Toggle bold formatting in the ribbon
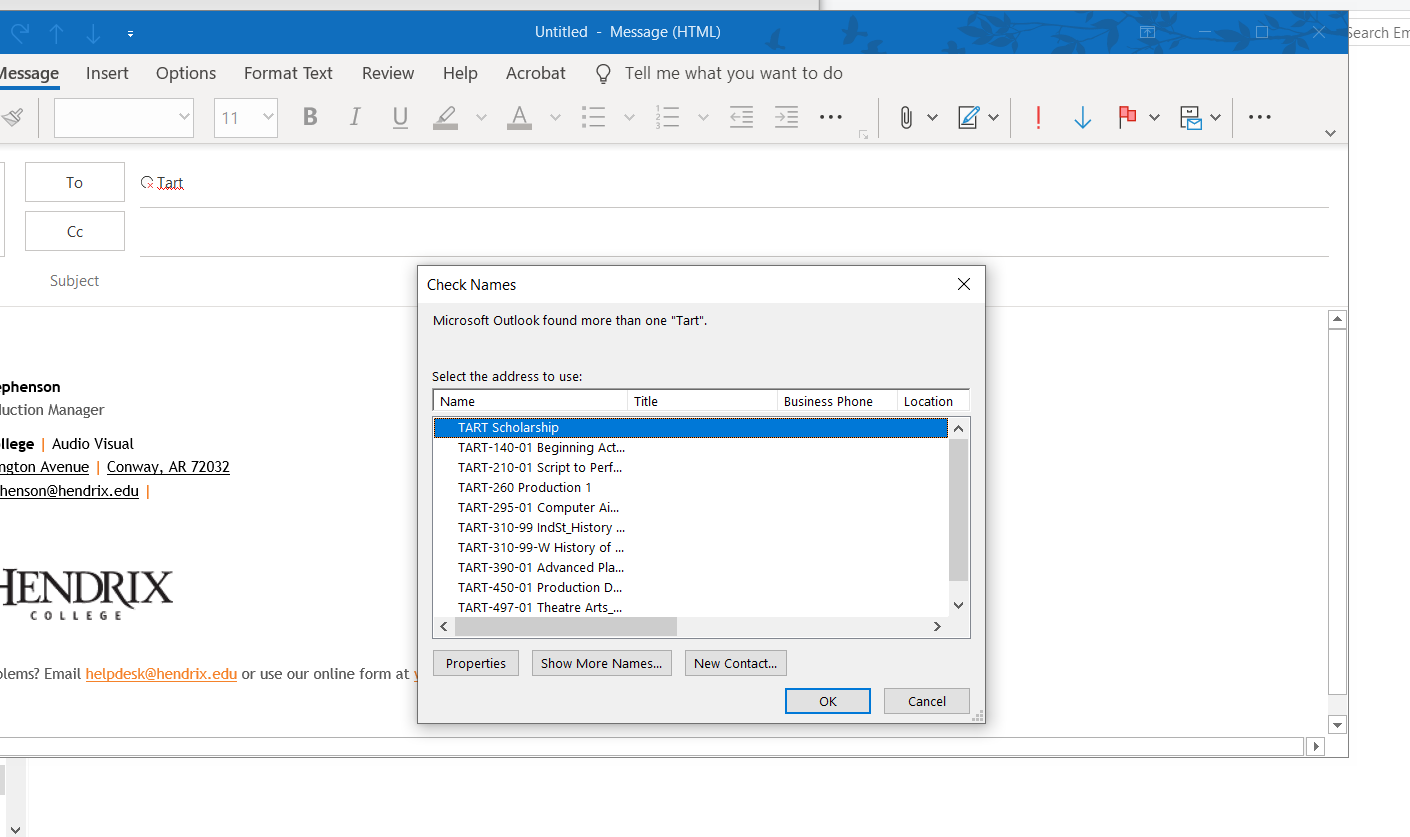Viewport: 1410px width, 837px height. point(310,118)
